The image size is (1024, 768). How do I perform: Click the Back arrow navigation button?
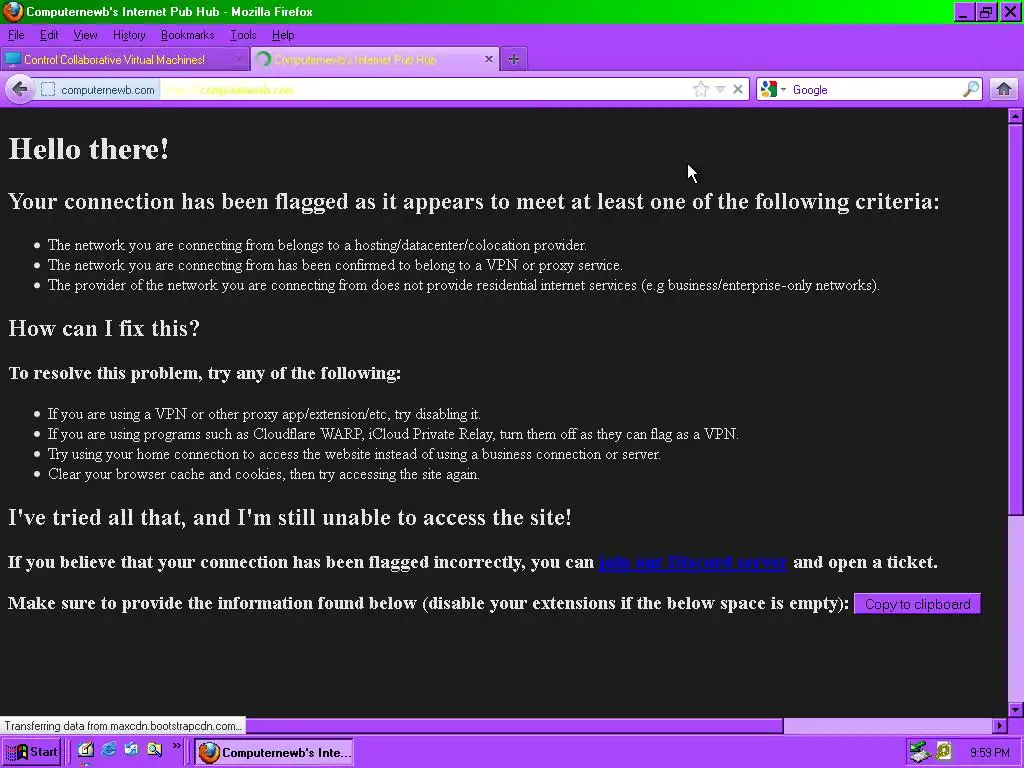pyautogui.click(x=20, y=89)
